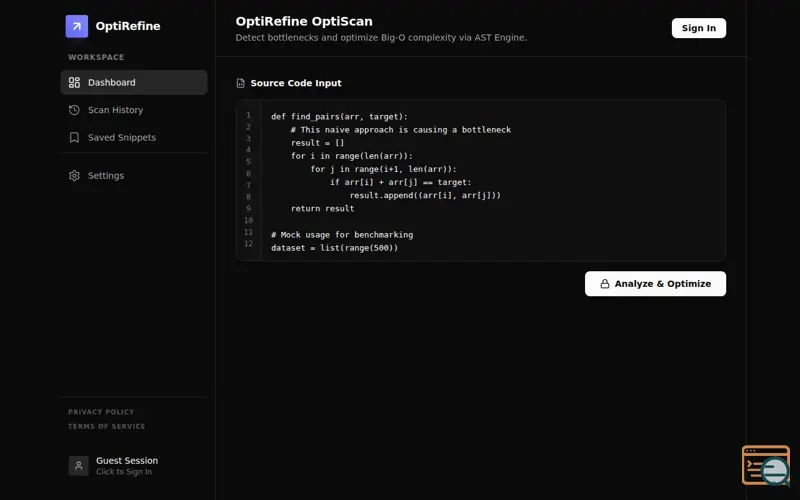Click the OptiRefine arrow logo icon
This screenshot has width=800, height=500.
coord(77,26)
